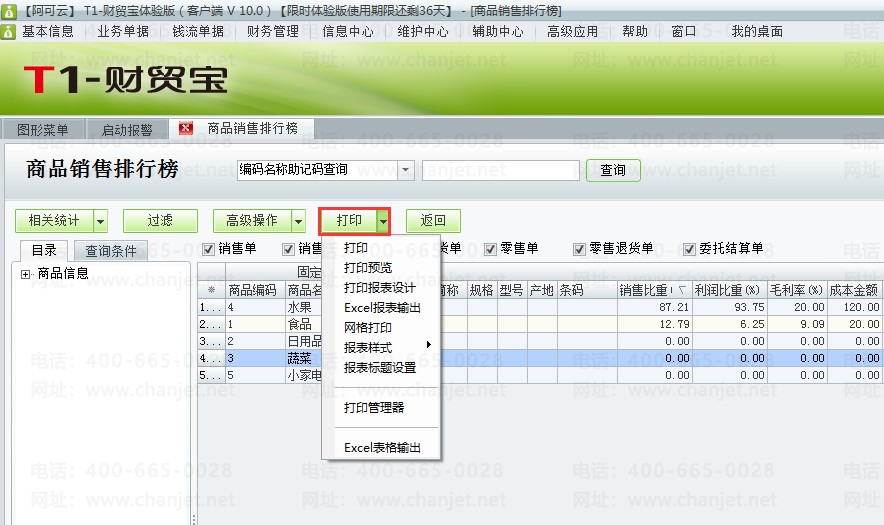Toggle the 销售单 checkbox
Viewport: 884px width, 525px height.
(x=209, y=249)
